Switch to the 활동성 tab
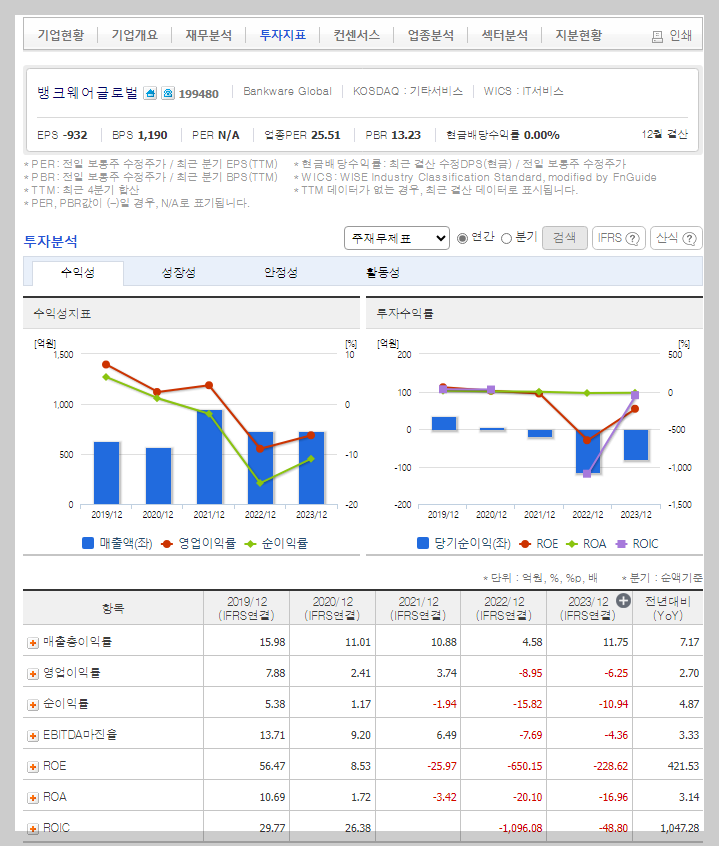 [x=382, y=273]
